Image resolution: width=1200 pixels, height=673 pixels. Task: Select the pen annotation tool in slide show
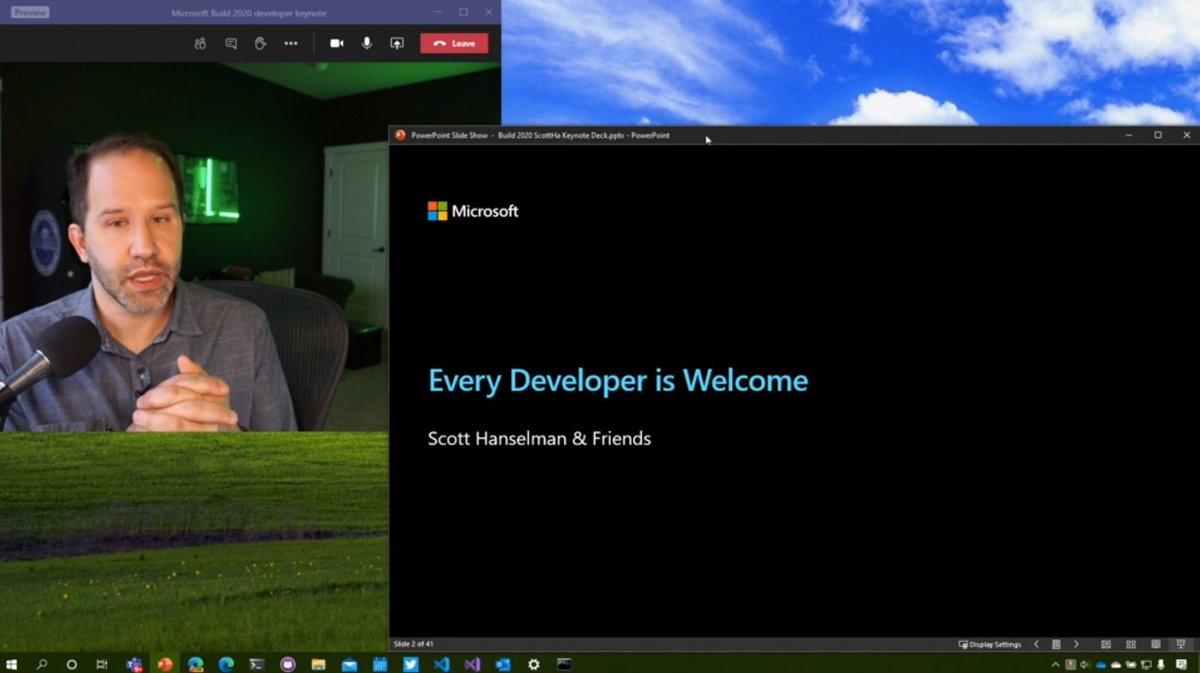click(1056, 644)
